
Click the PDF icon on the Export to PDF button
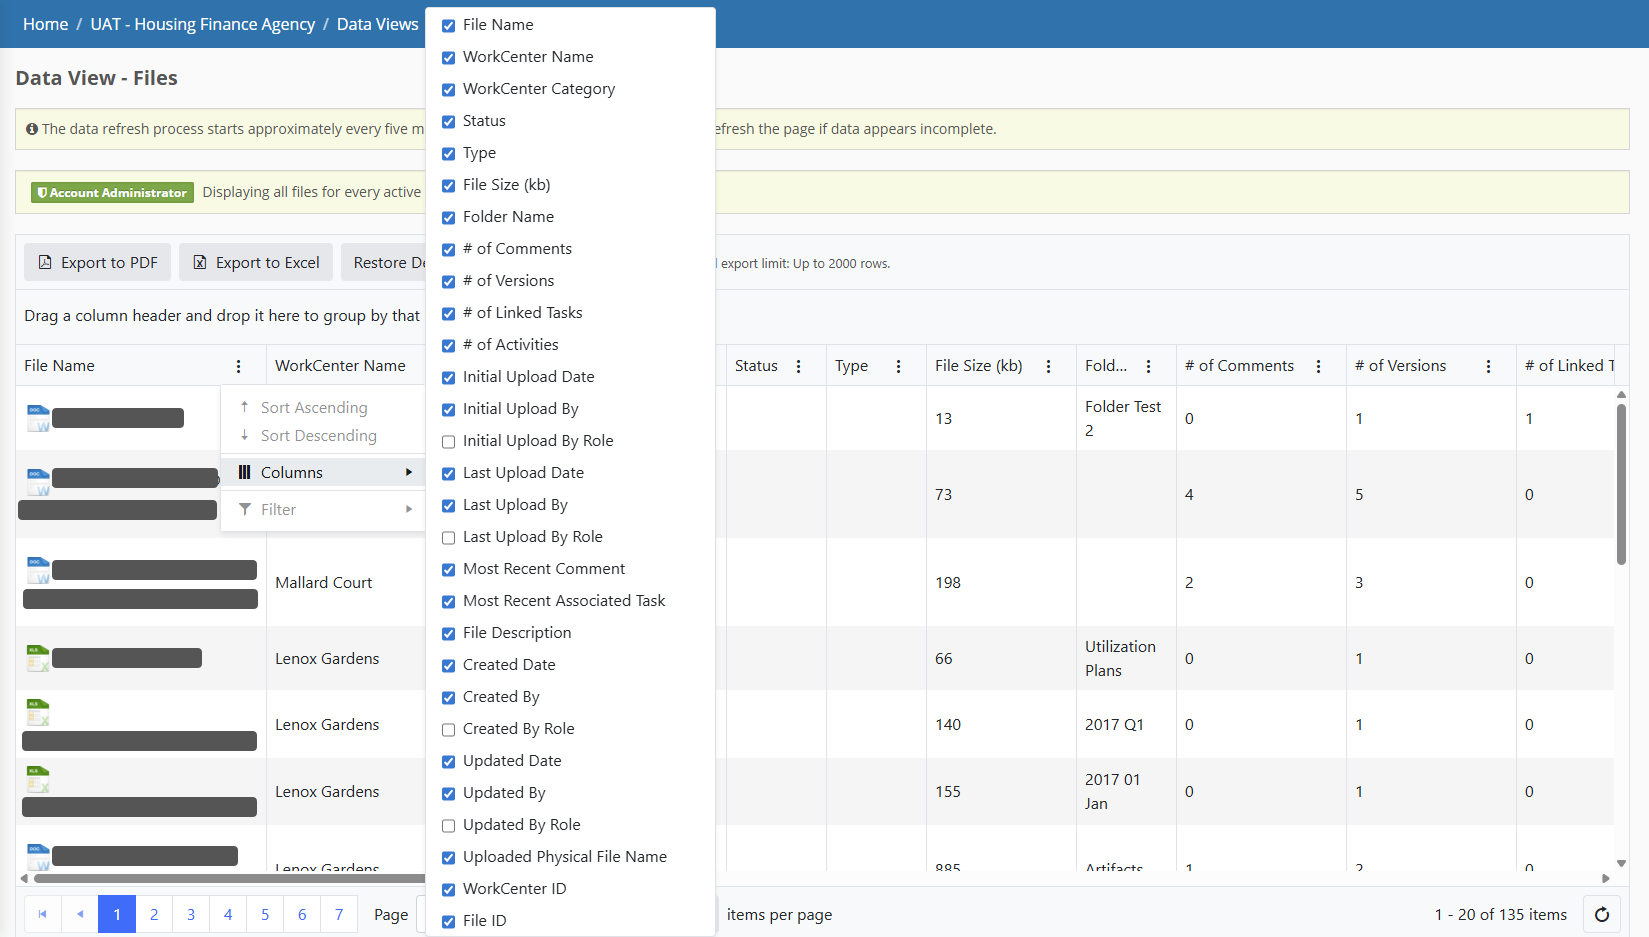pyautogui.click(x=45, y=262)
